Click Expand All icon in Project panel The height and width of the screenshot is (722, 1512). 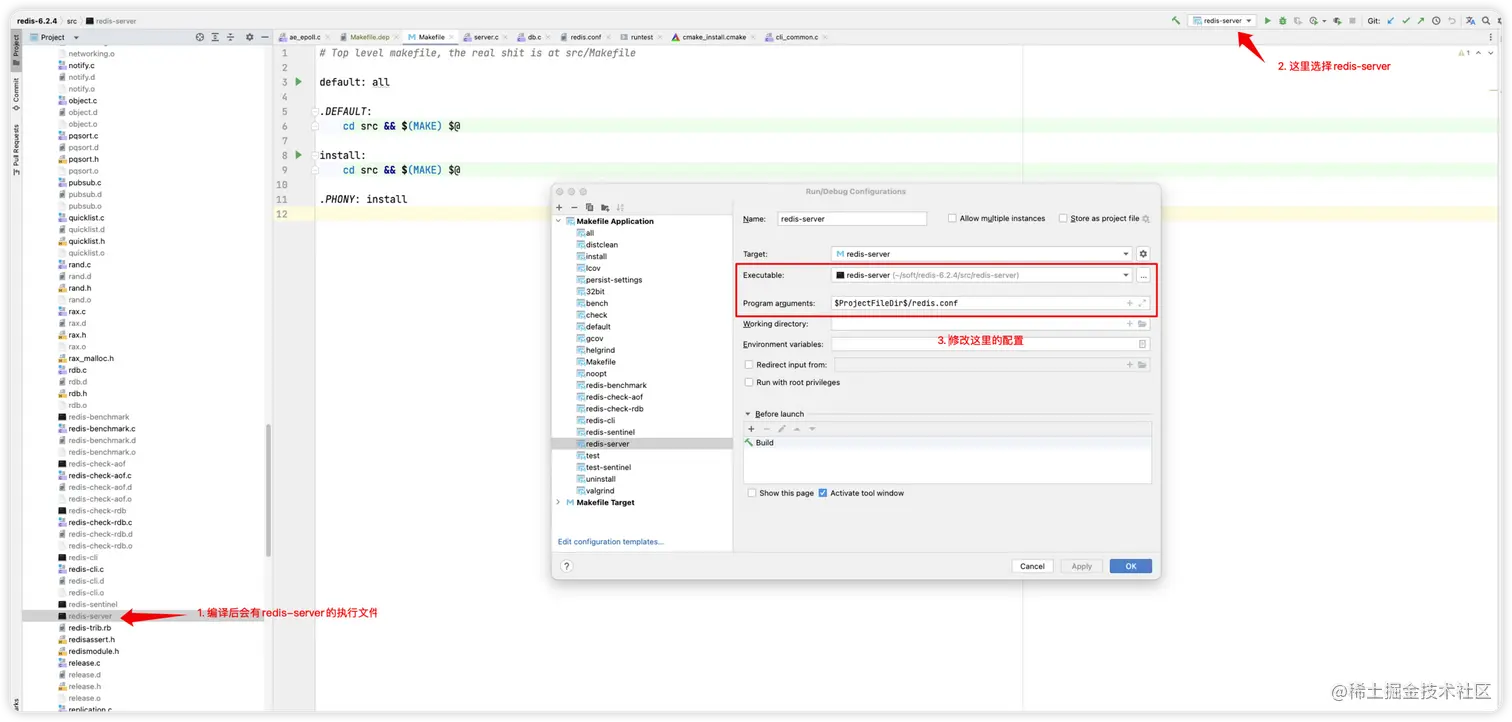215,37
